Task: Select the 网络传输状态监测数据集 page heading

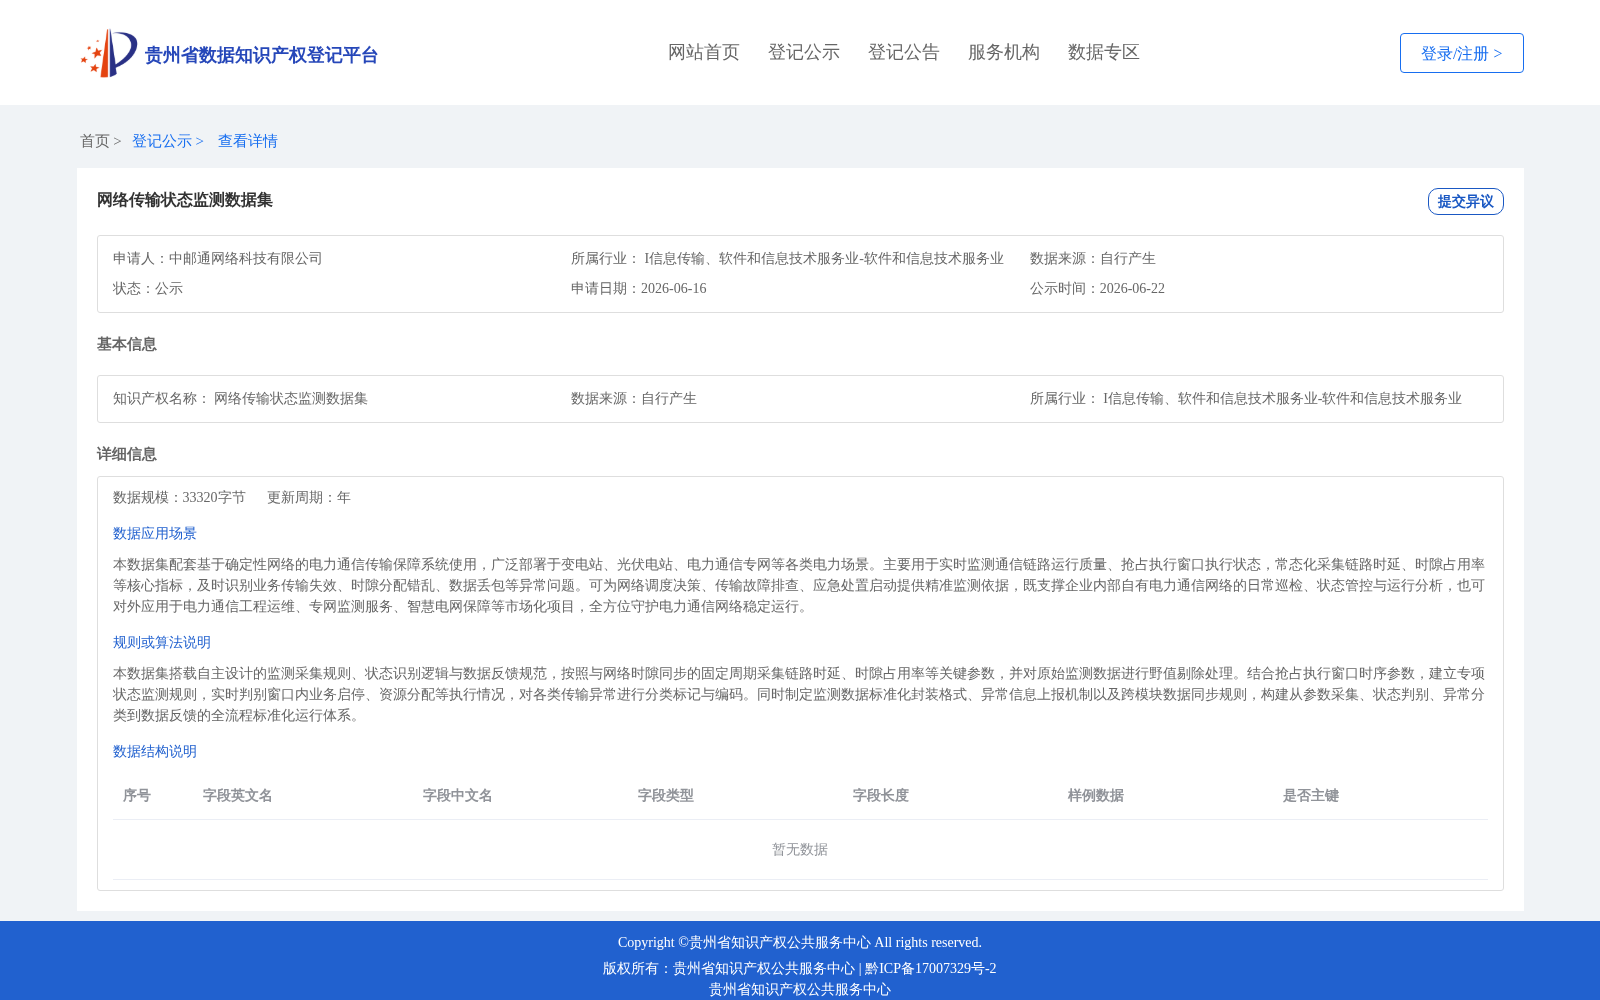Action: pyautogui.click(x=185, y=200)
